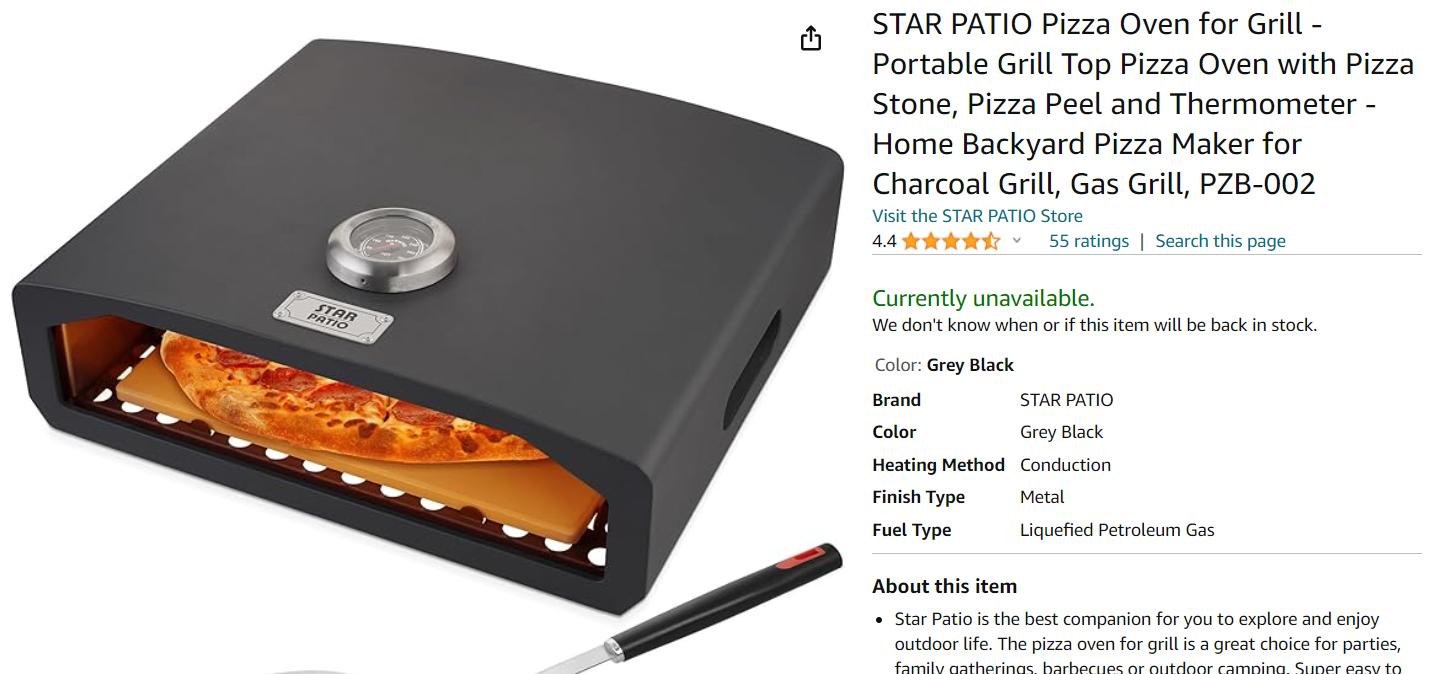
Task: Open the 55 ratings link
Action: tap(1088, 241)
